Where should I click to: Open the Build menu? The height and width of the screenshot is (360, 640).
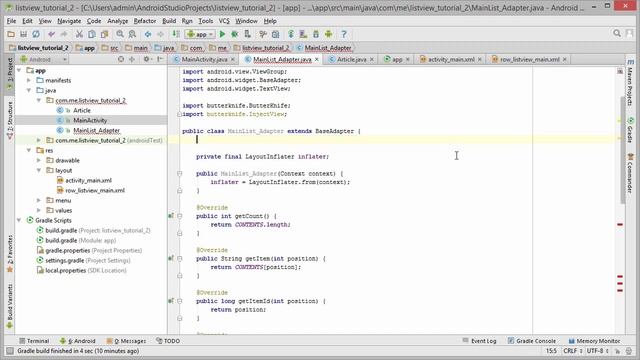coord(169,21)
